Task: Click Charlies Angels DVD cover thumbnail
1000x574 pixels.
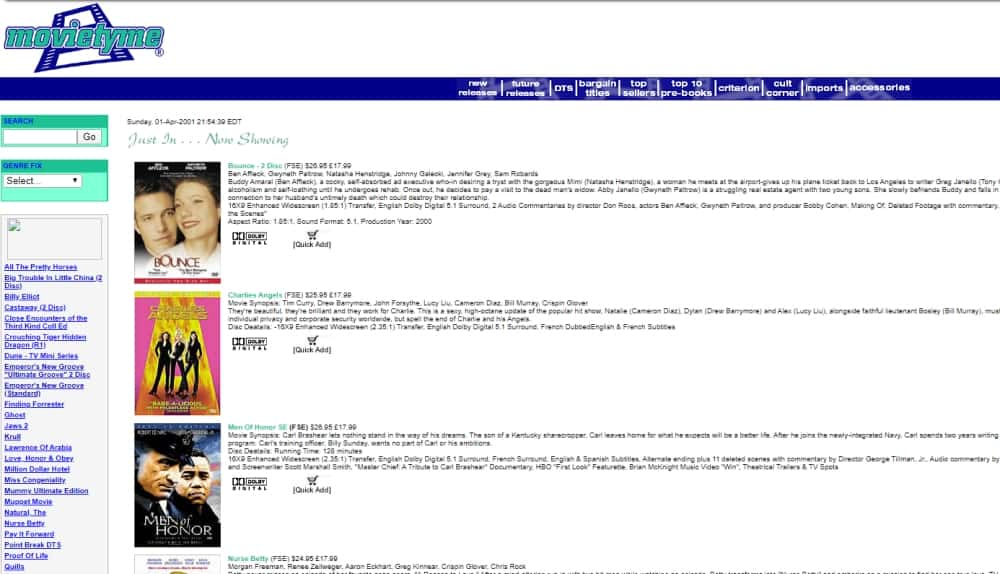Action: (x=177, y=353)
